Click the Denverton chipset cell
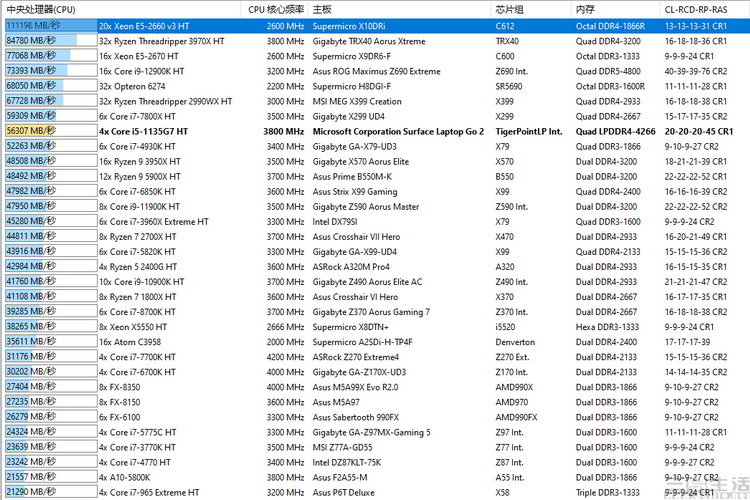 515,342
